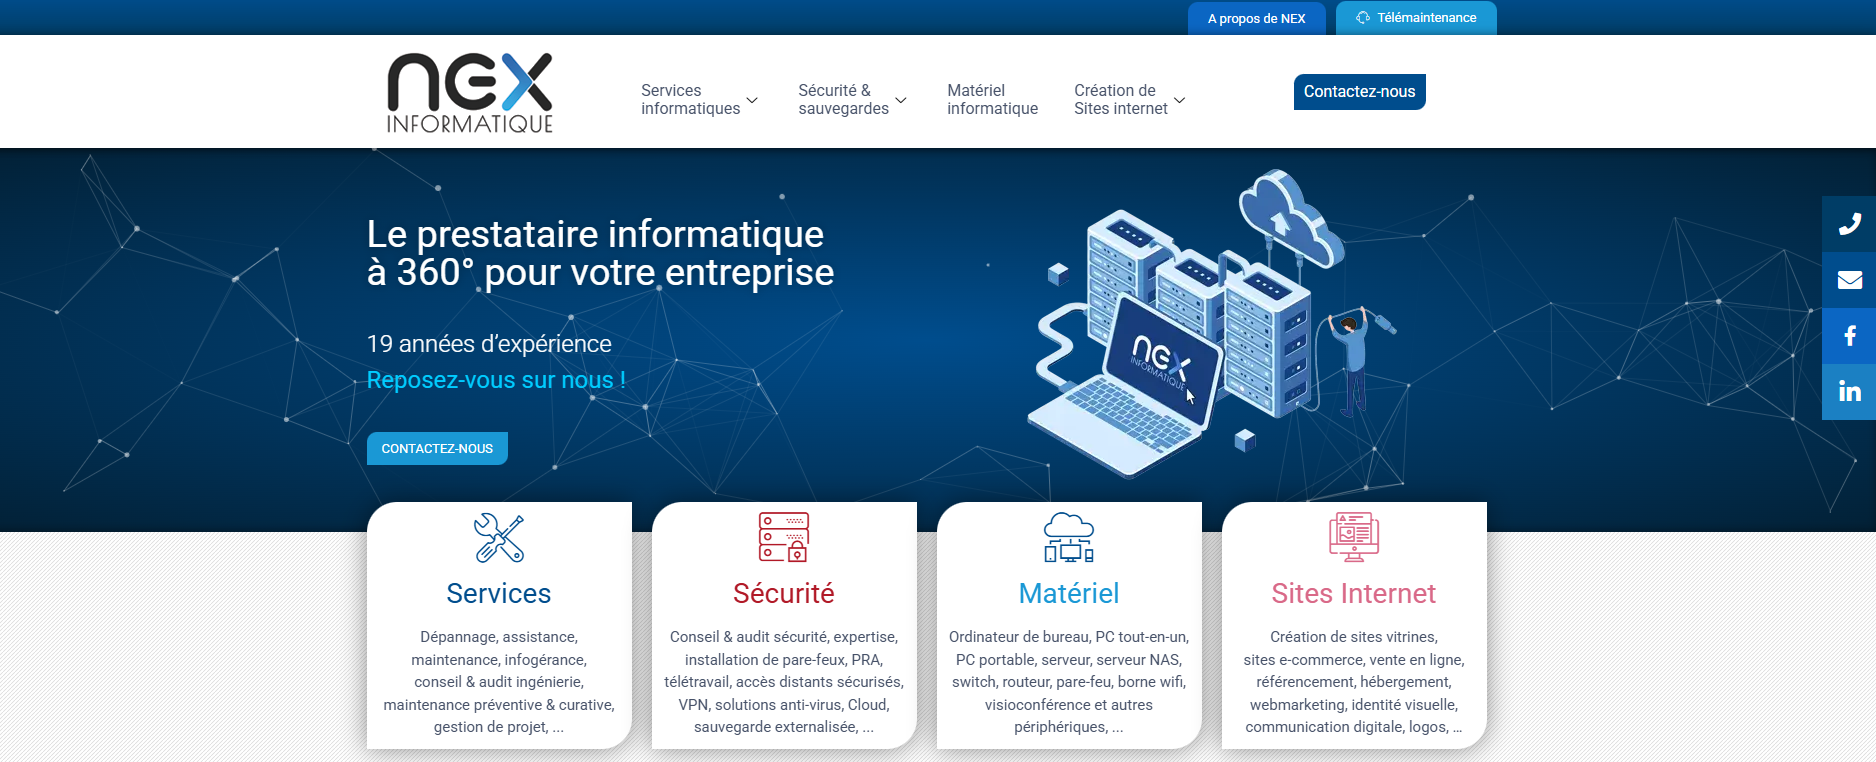Click the Conseil & audit sécurité description text
The image size is (1876, 762).
[x=784, y=682]
